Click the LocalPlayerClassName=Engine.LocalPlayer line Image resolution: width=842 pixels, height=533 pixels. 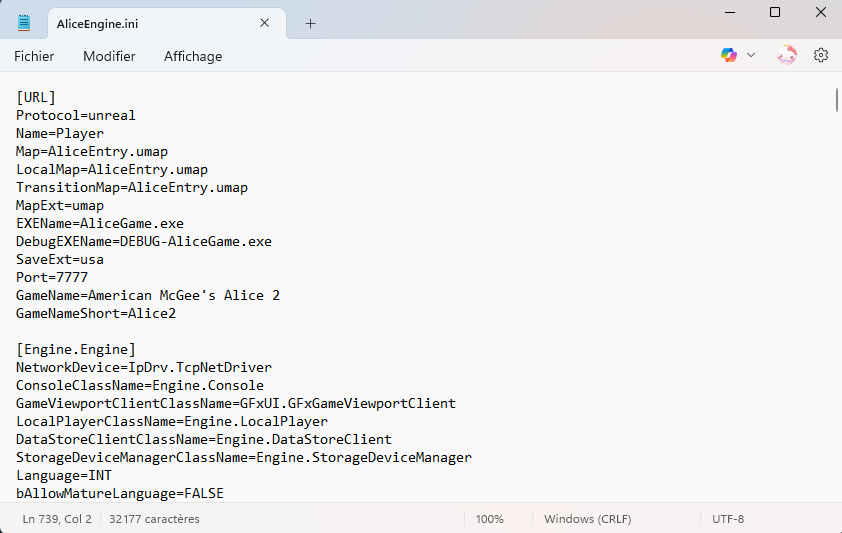[x=172, y=421]
